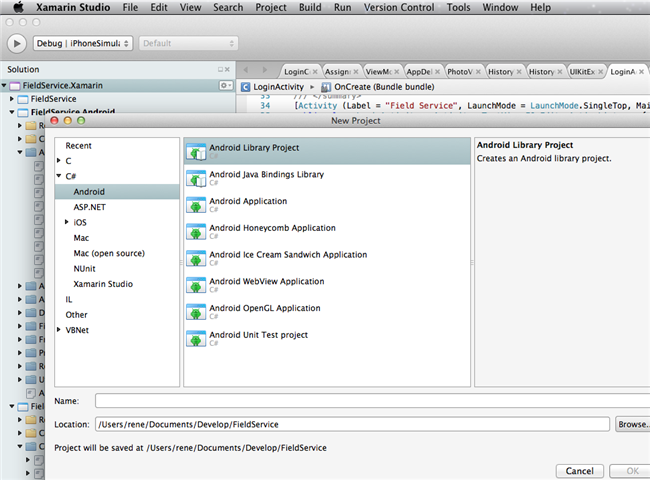Expand the iOS category

click(x=66, y=222)
